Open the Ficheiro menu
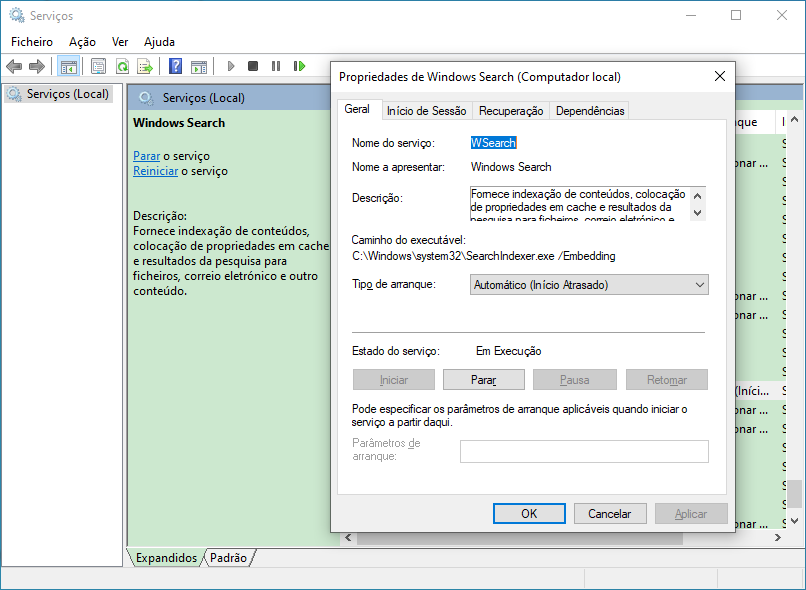806x590 pixels. [32, 42]
